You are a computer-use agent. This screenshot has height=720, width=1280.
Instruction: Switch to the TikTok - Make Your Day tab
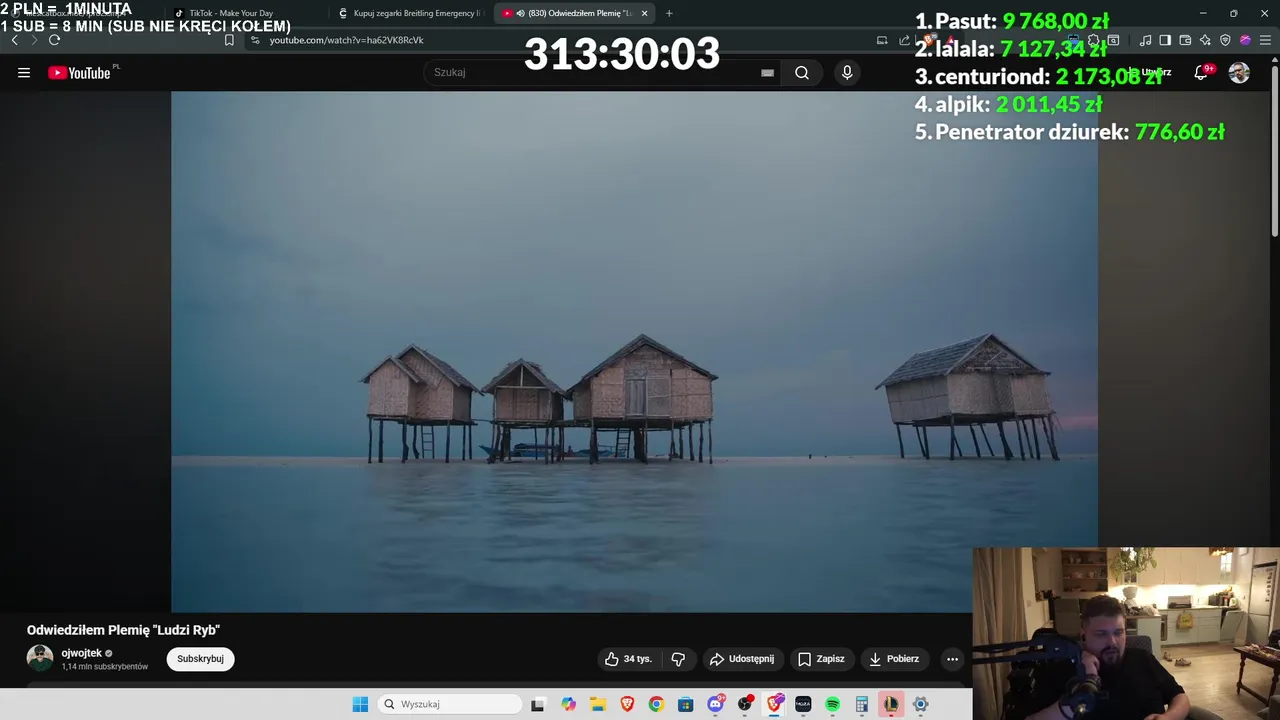click(230, 13)
